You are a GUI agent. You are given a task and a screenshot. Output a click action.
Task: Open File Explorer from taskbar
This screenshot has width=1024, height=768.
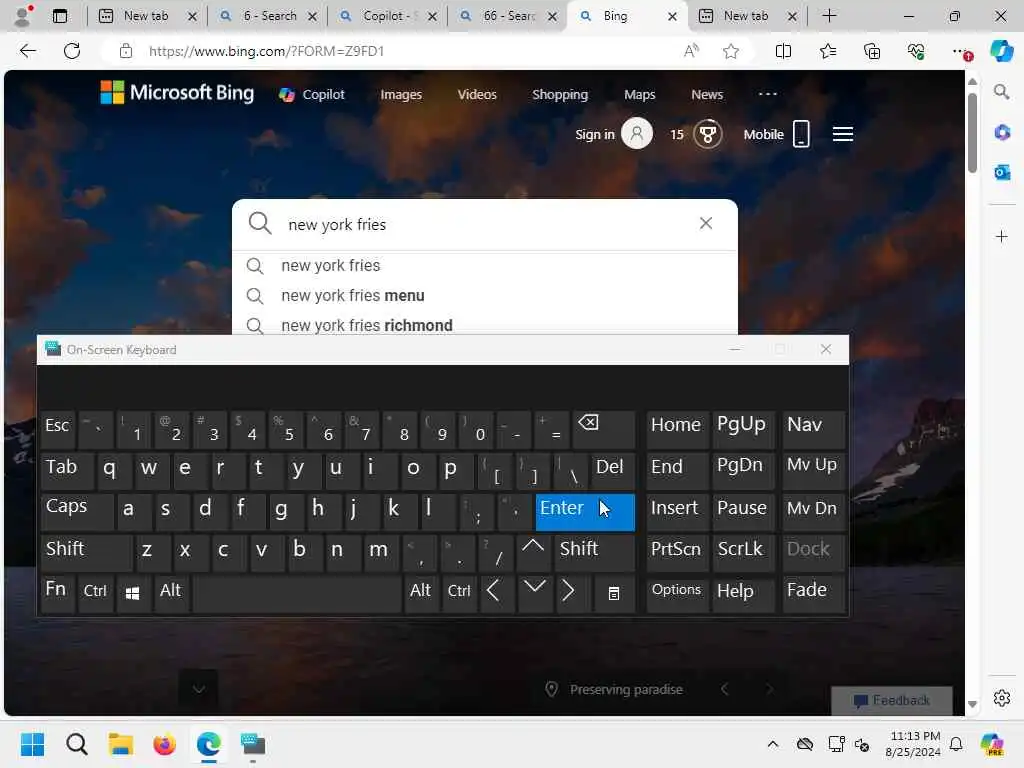(x=121, y=744)
